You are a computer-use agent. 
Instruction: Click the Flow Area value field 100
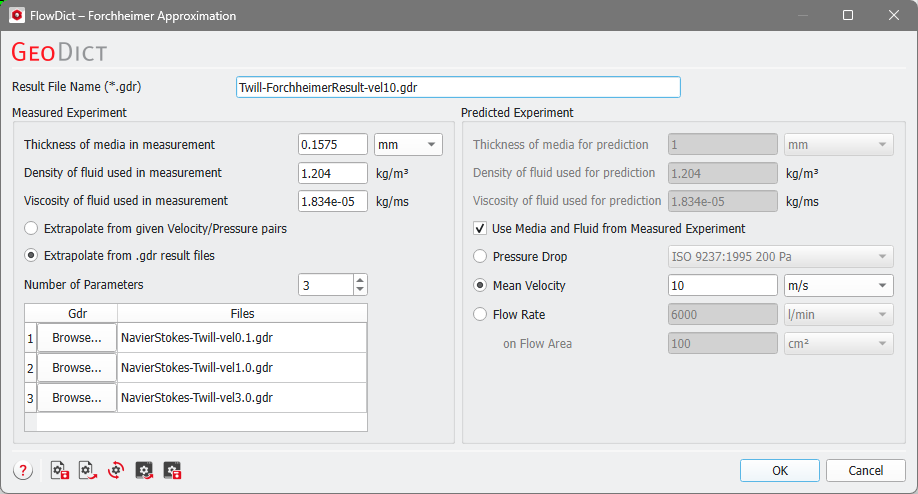[722, 344]
